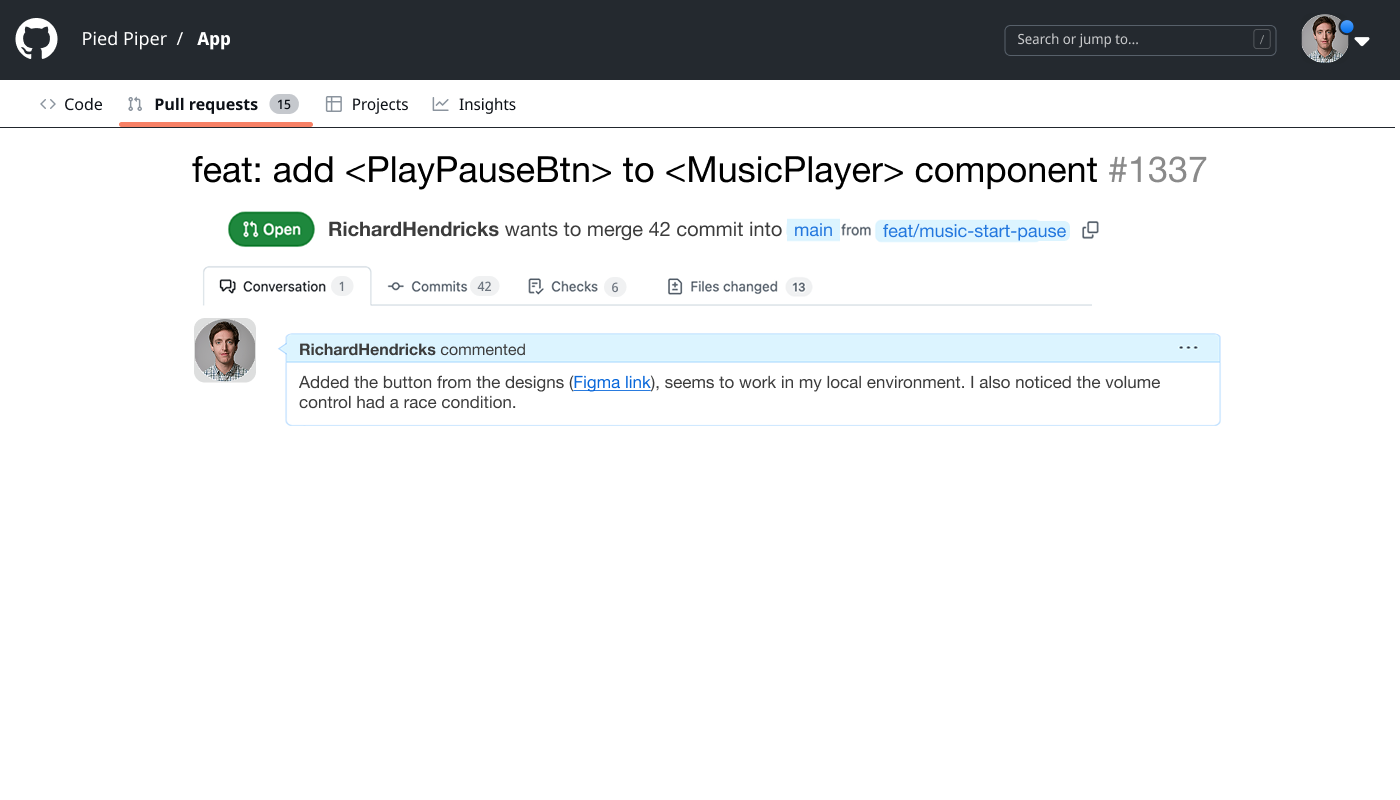This screenshot has width=1400, height=800.
Task: Open the Figma link in the comment
Action: click(612, 382)
